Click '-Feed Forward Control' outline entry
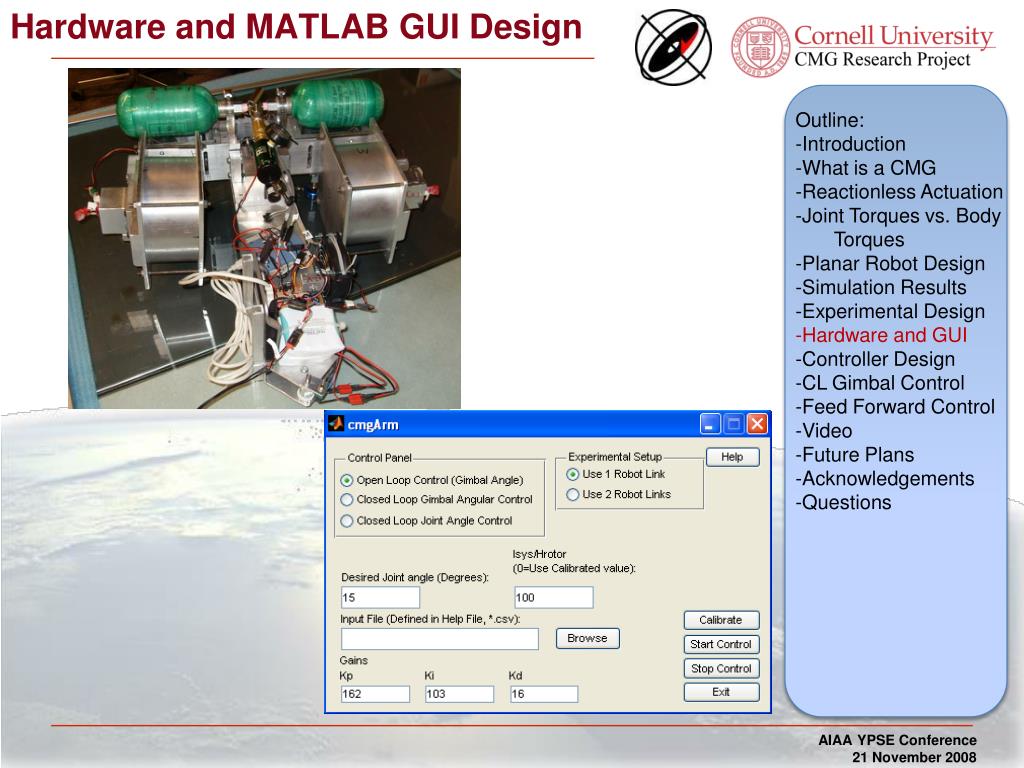 [895, 407]
